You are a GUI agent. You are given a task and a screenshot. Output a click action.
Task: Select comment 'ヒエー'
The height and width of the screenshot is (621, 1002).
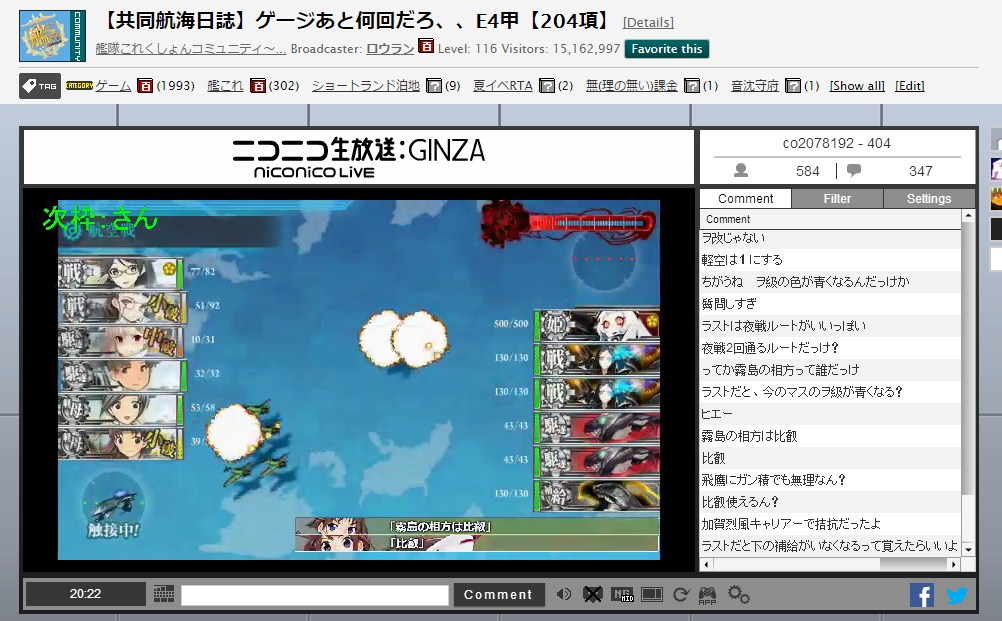[x=831, y=414]
